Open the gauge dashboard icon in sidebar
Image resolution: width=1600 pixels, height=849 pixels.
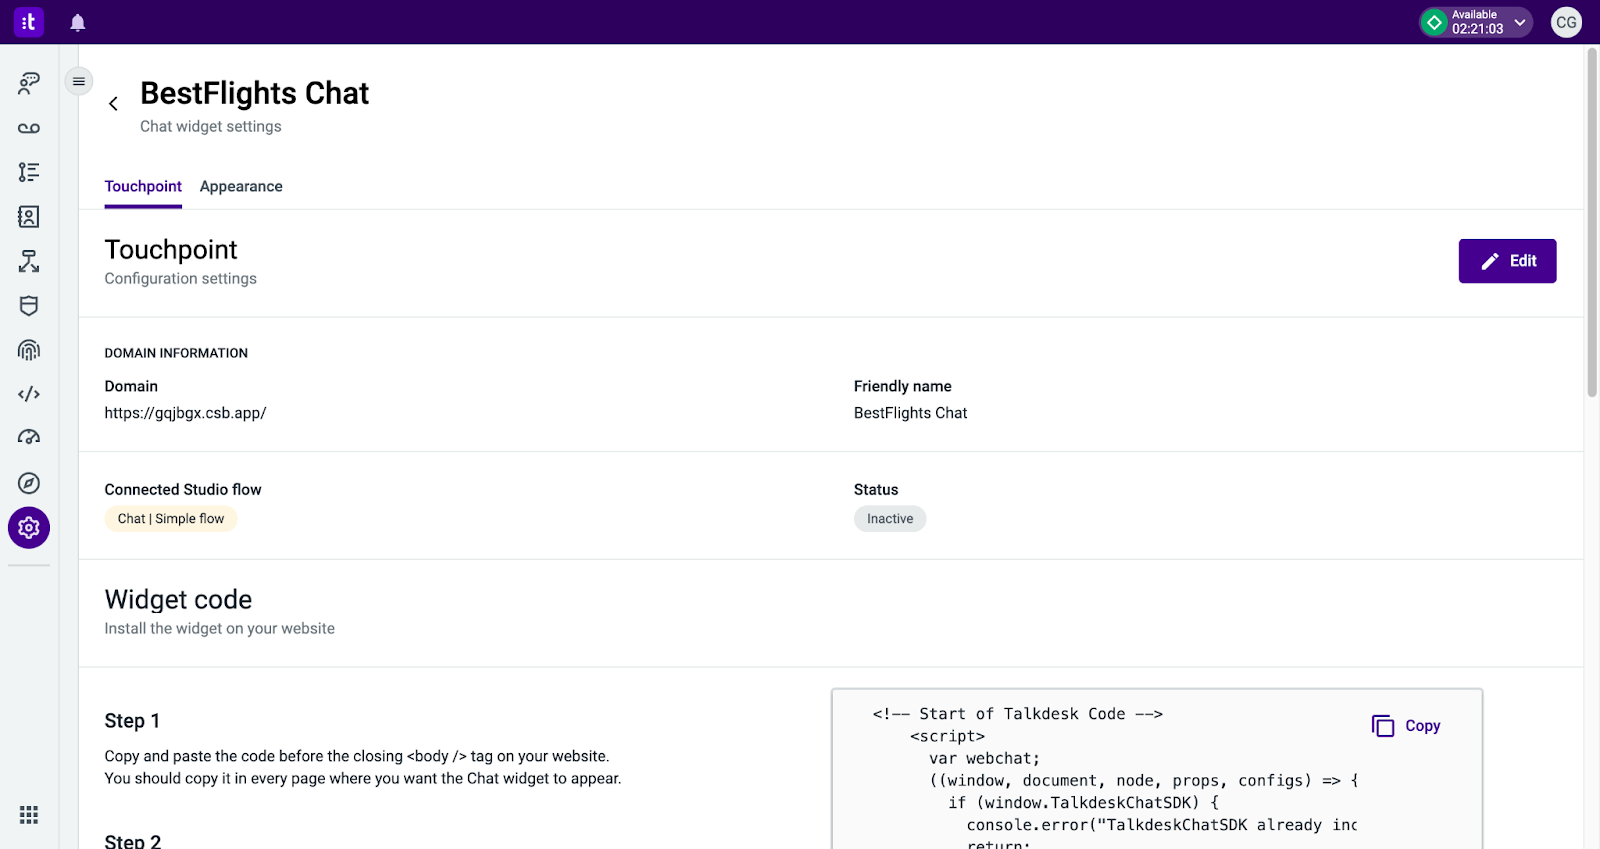29,437
